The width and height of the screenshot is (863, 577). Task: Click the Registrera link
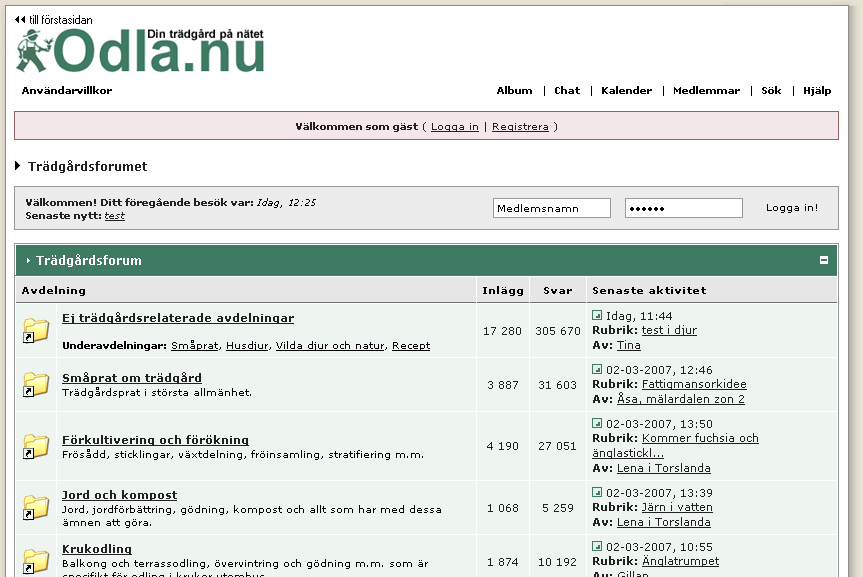[x=520, y=127]
